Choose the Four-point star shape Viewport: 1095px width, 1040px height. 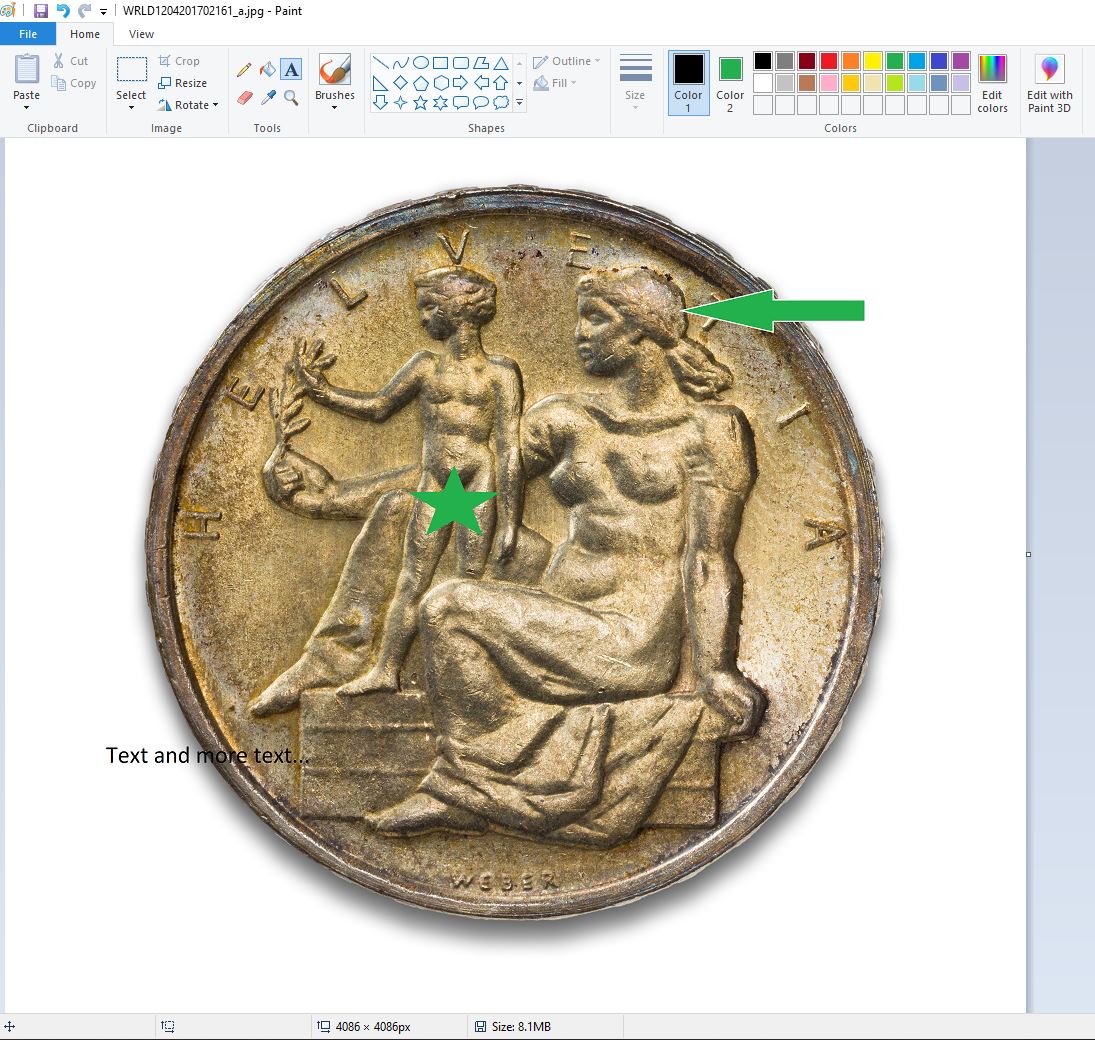[x=400, y=103]
